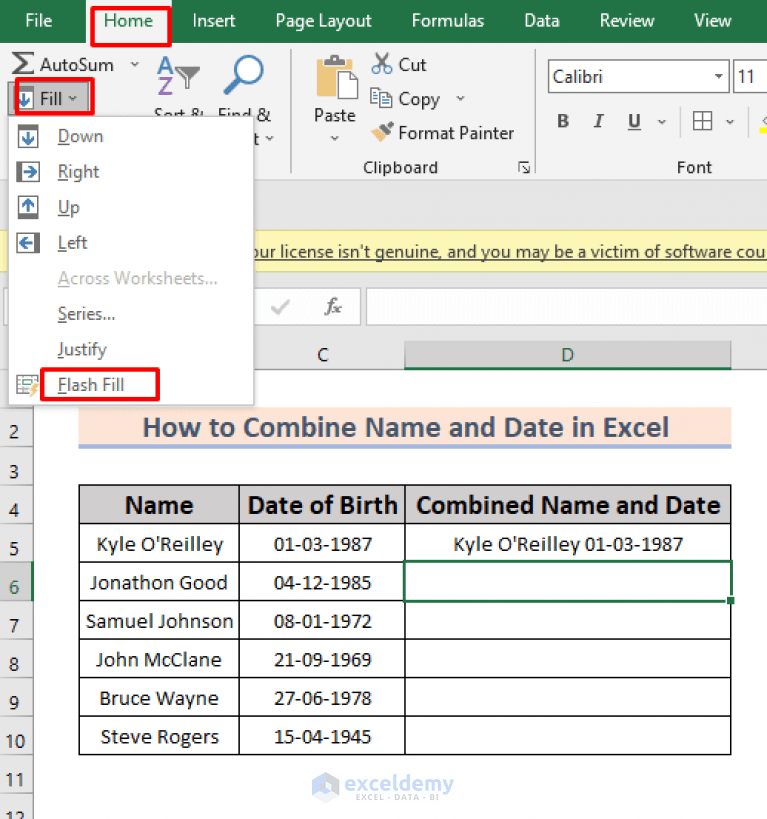Choose Fill Left option
This screenshot has height=819, width=767.
[131, 243]
